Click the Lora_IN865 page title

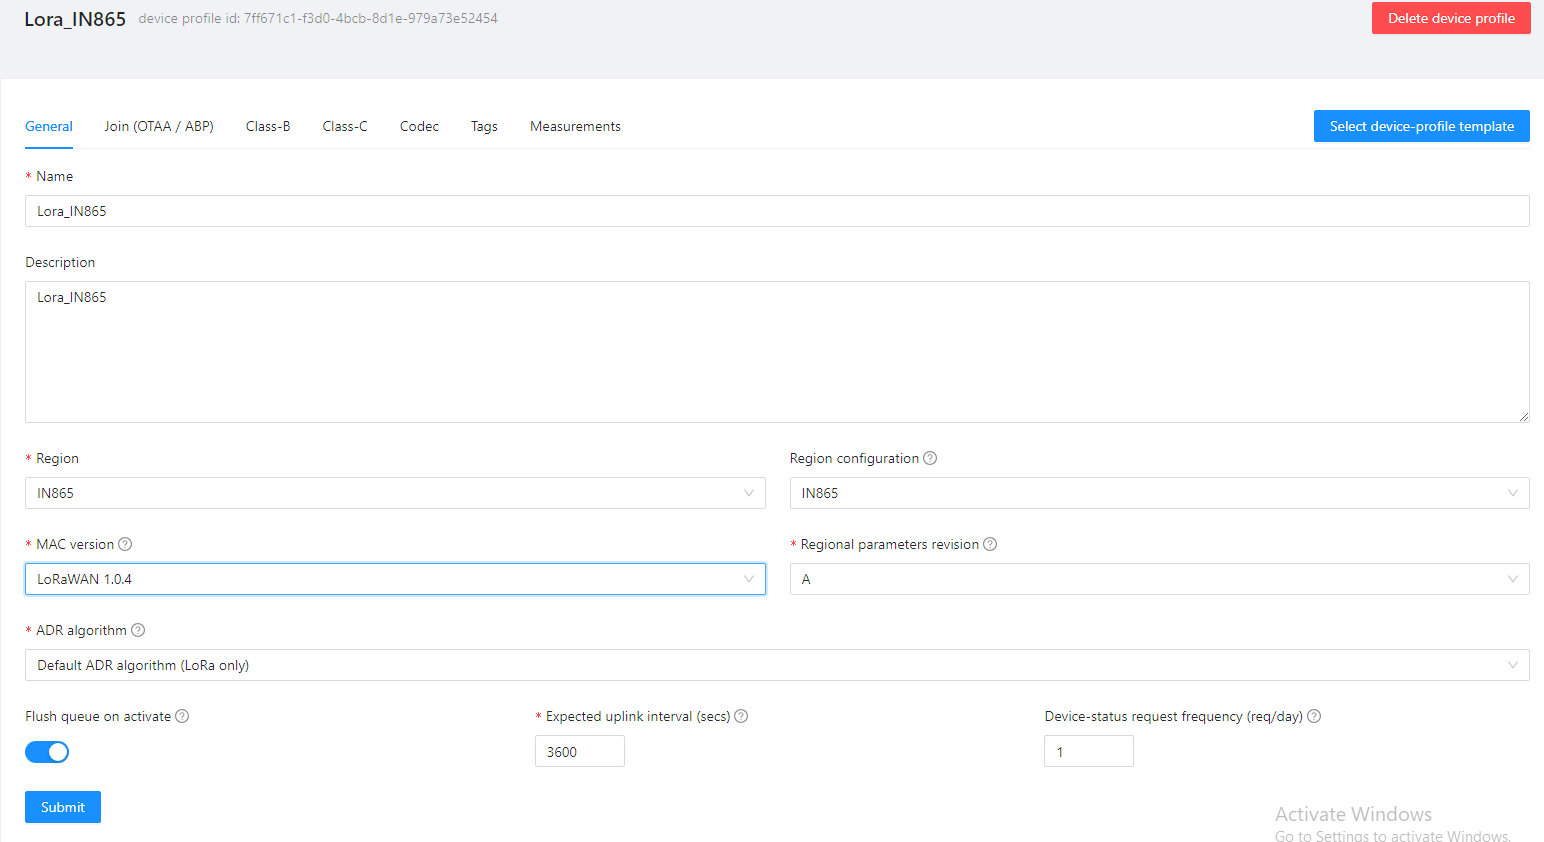coord(75,19)
